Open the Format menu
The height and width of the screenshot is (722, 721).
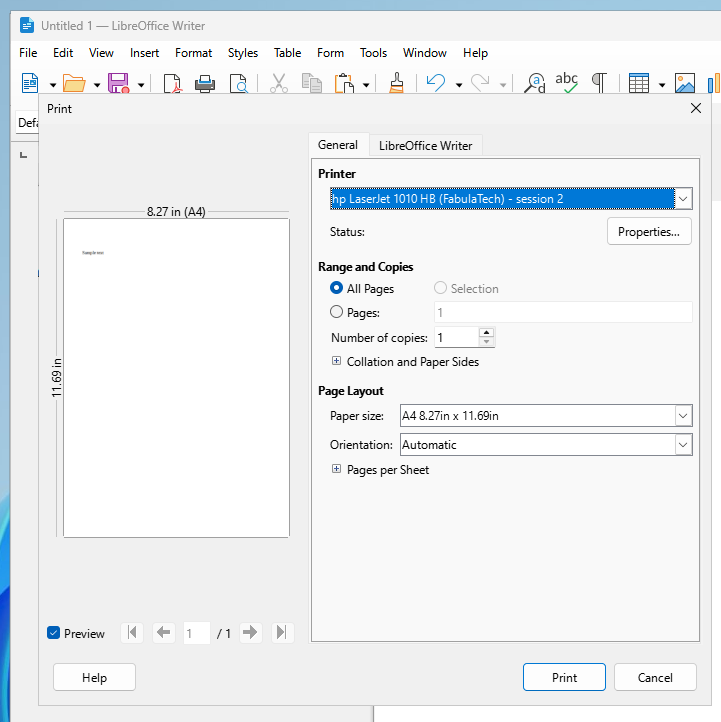(193, 53)
